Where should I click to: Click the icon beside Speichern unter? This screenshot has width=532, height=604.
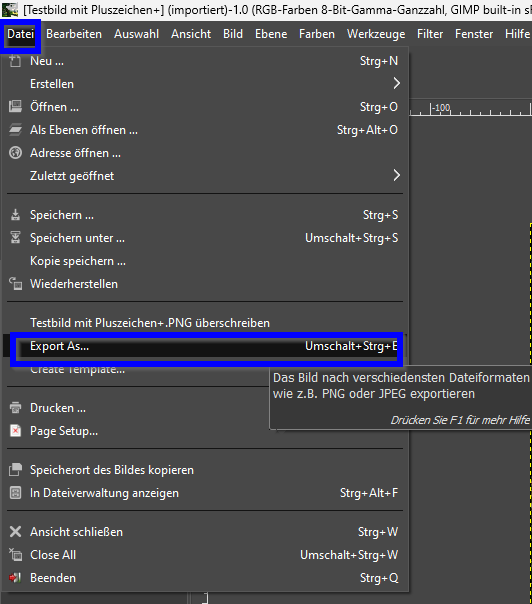[x=15, y=238]
